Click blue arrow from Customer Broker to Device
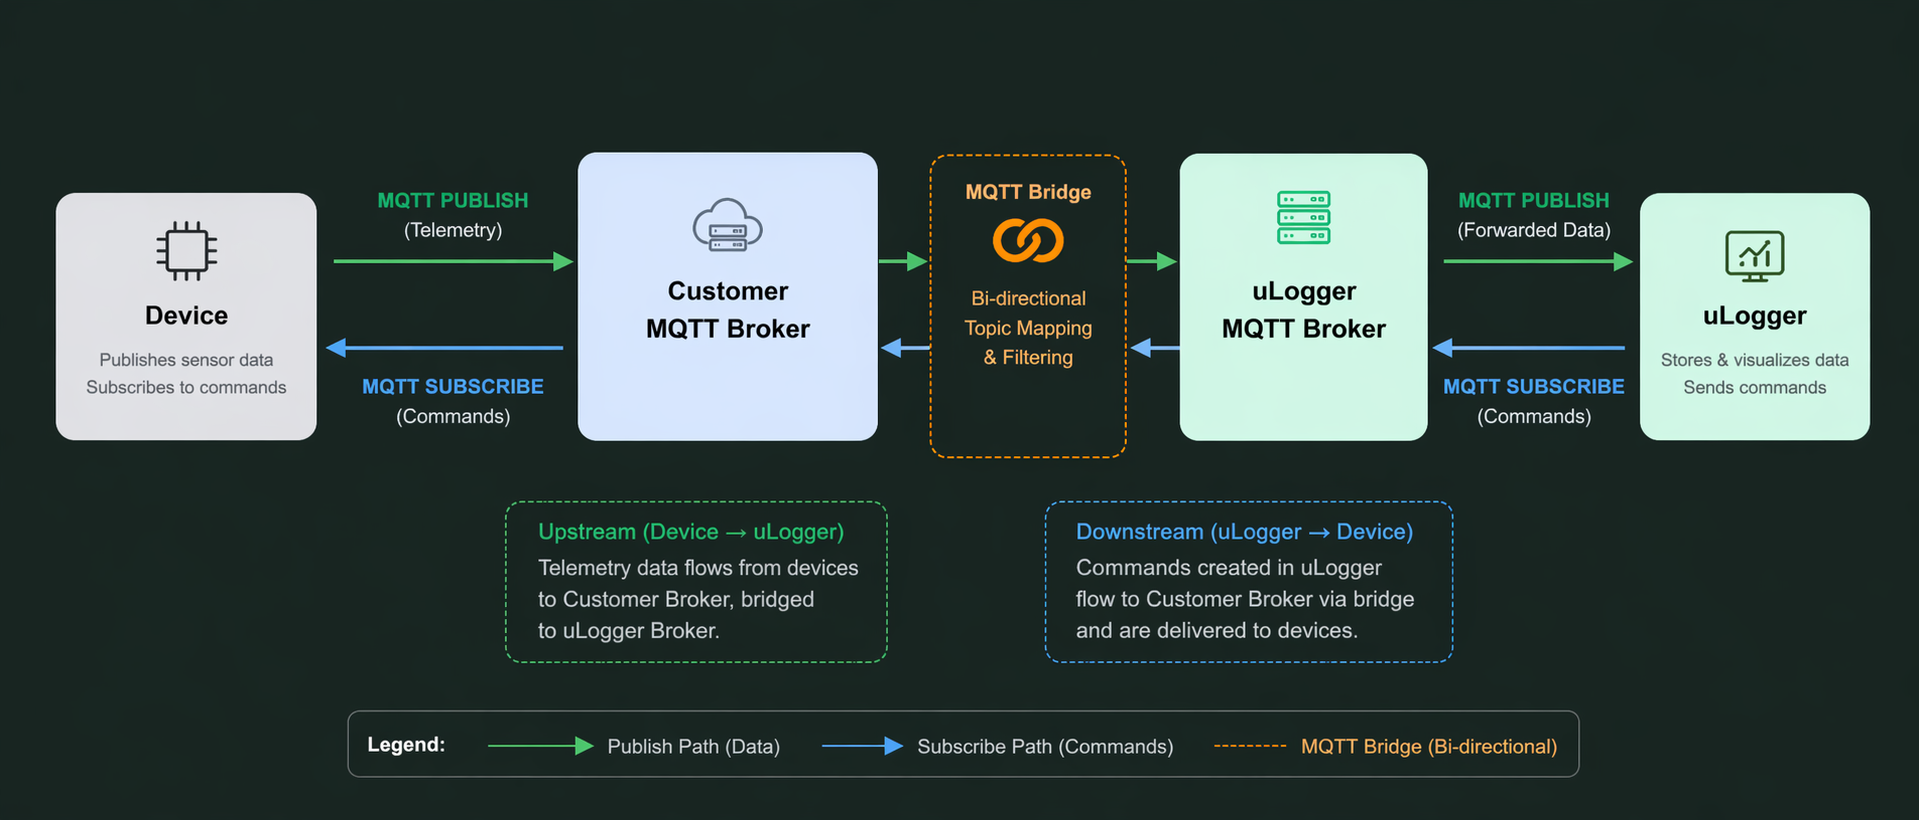 point(445,348)
